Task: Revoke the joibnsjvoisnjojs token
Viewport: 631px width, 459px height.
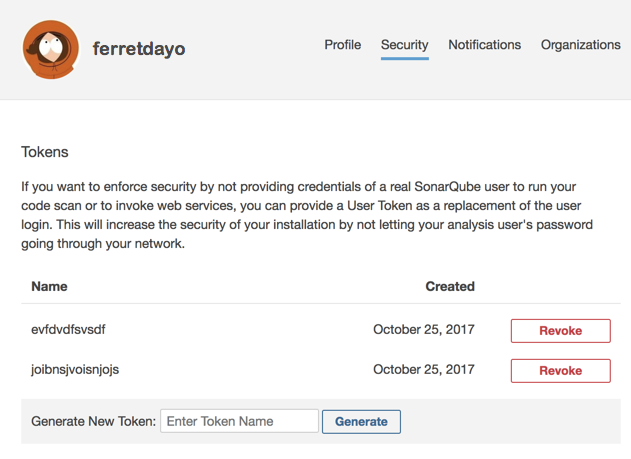Action: 560,371
